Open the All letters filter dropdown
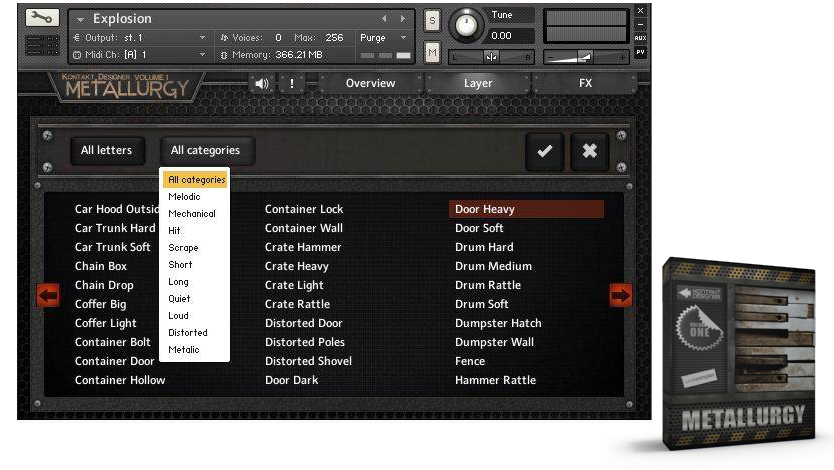 tap(106, 150)
